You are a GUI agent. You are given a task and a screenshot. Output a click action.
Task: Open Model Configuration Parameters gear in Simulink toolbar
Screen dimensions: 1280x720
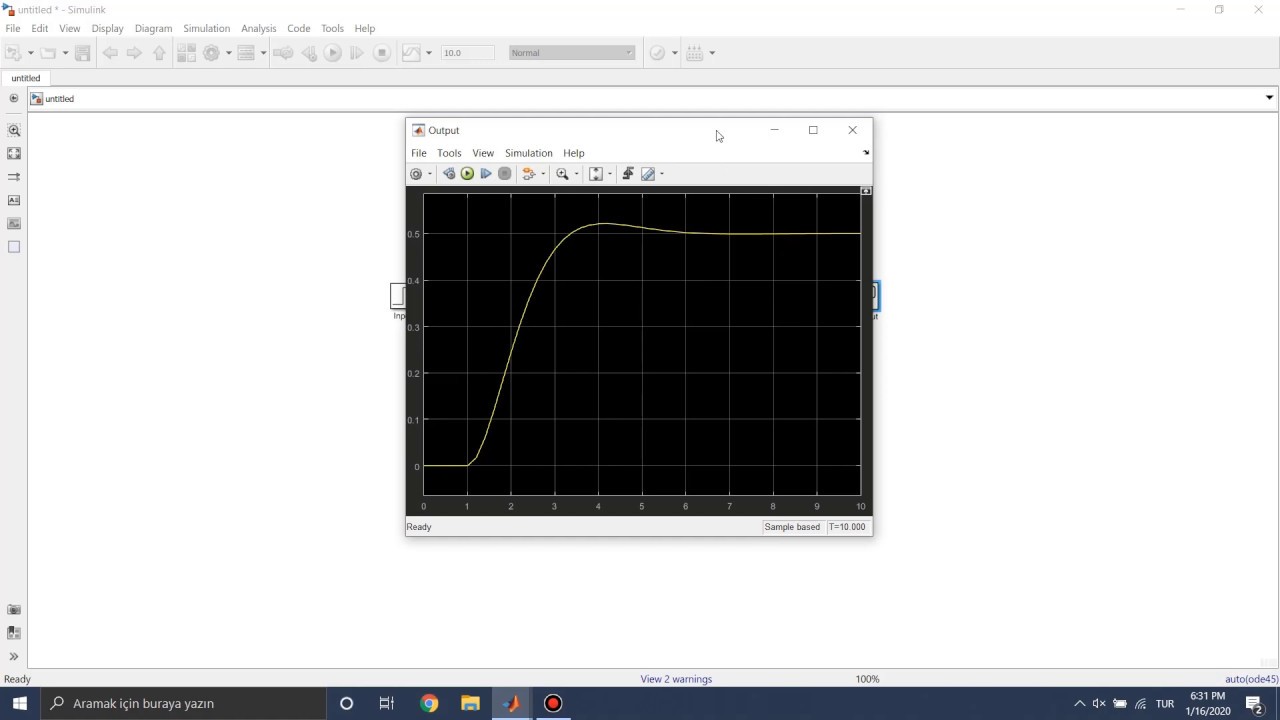pos(212,53)
